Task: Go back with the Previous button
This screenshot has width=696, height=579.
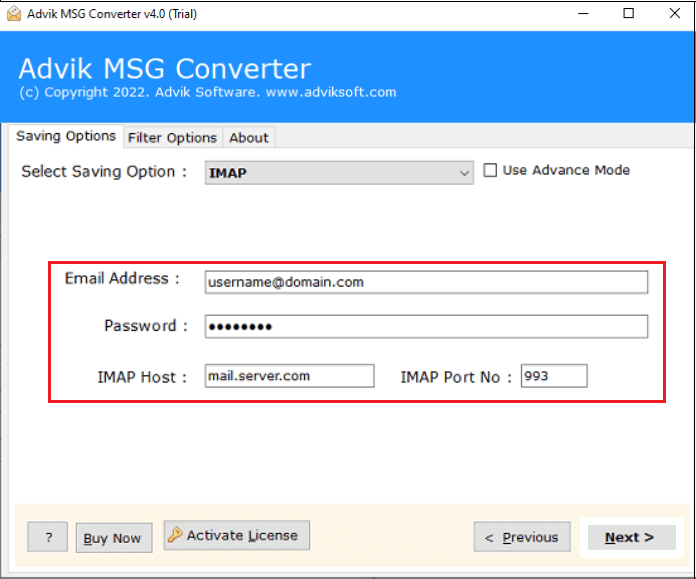Action: (x=522, y=537)
